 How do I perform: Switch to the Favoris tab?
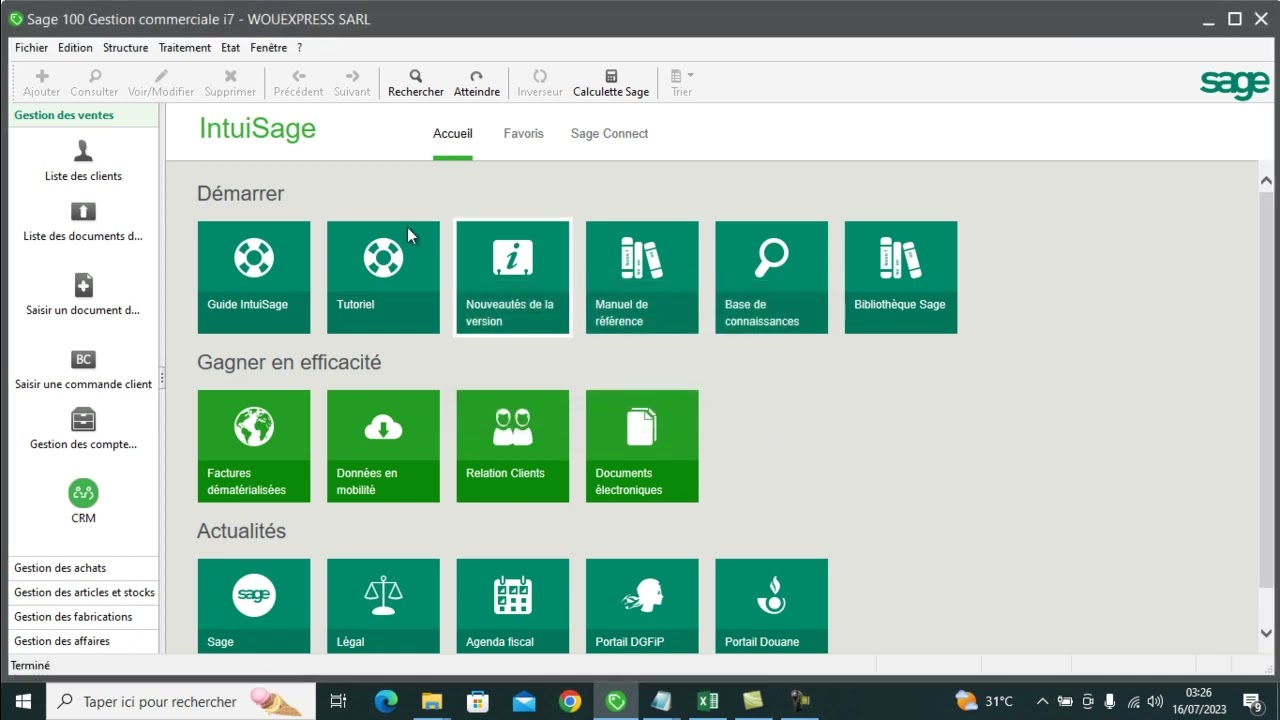pyautogui.click(x=524, y=134)
